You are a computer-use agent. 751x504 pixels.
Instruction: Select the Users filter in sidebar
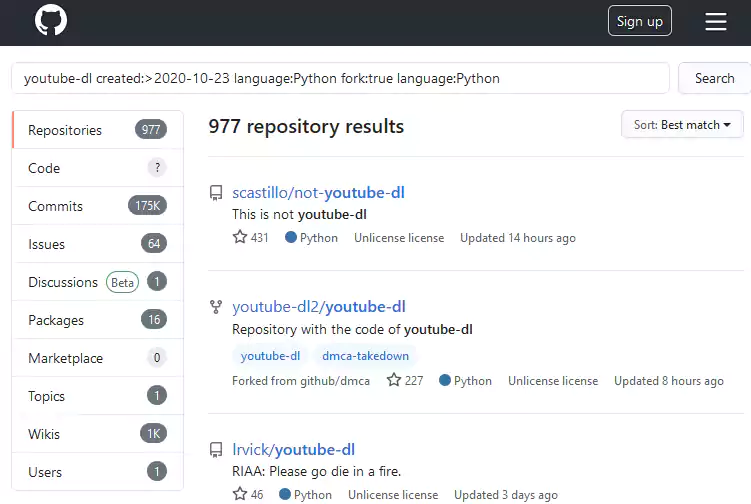pyautogui.click(x=98, y=472)
